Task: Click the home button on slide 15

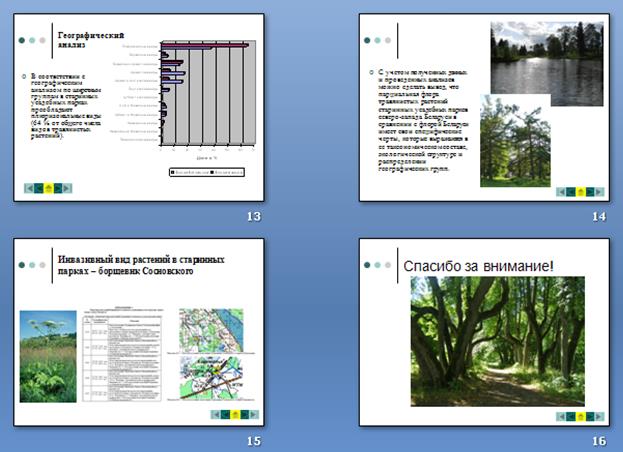Action: [x=235, y=413]
